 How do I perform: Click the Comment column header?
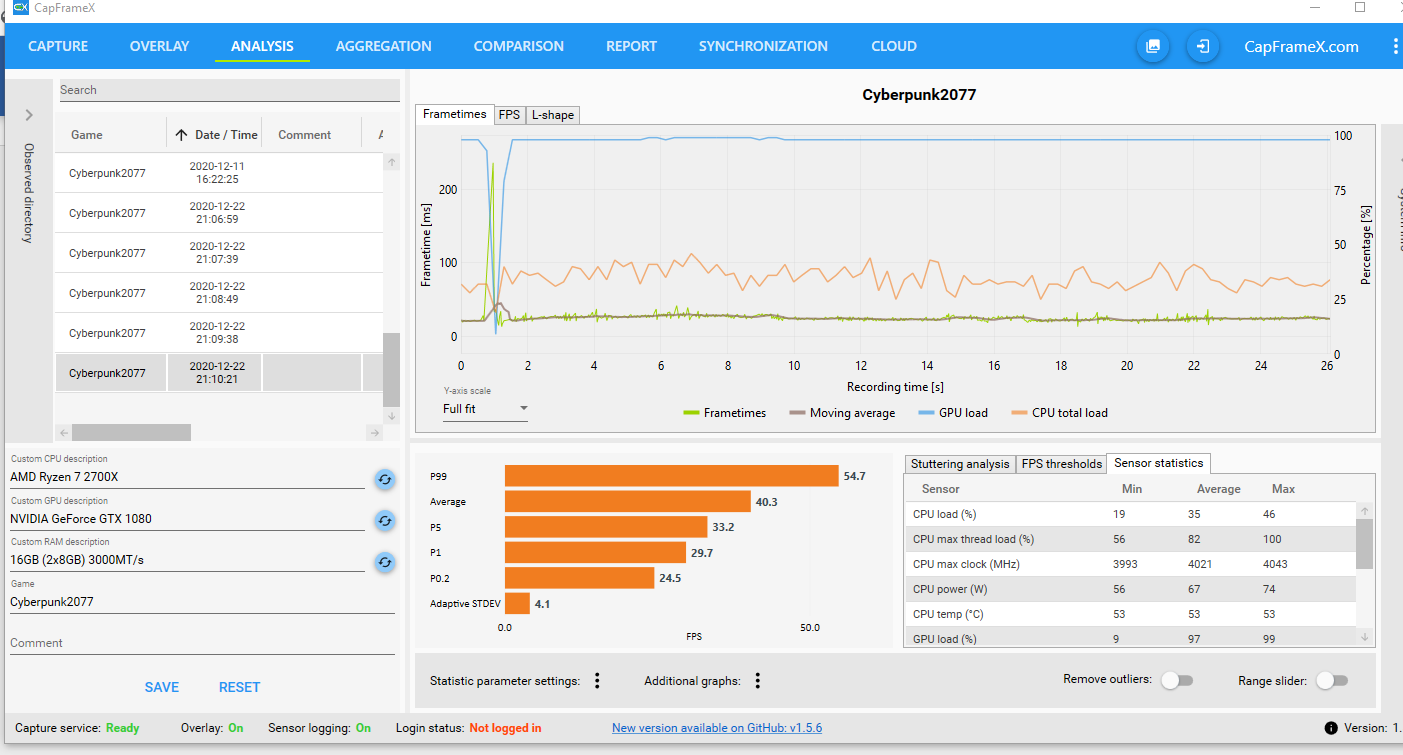(x=305, y=135)
